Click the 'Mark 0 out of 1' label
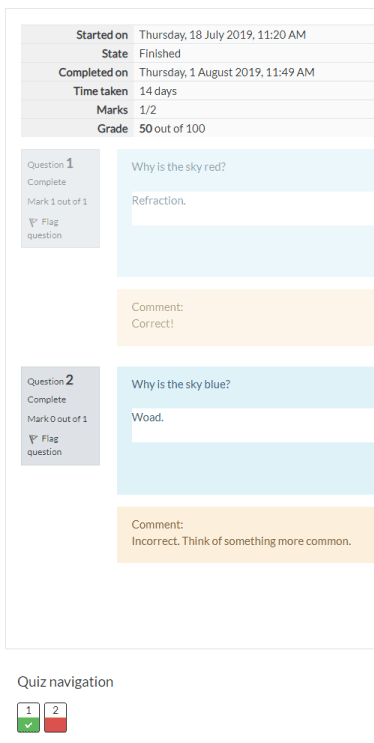This screenshot has width=374, height=743. tap(57, 419)
